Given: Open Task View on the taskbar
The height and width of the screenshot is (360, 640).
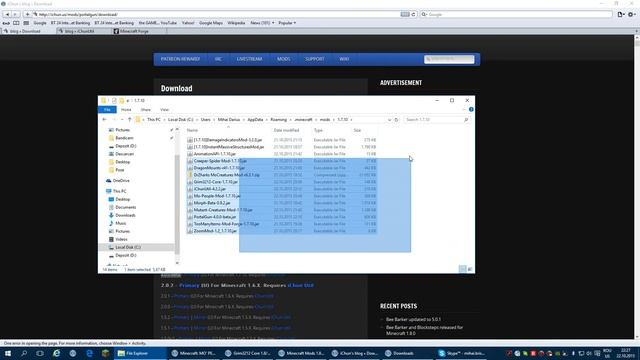Looking at the screenshot, I should click(x=40, y=353).
